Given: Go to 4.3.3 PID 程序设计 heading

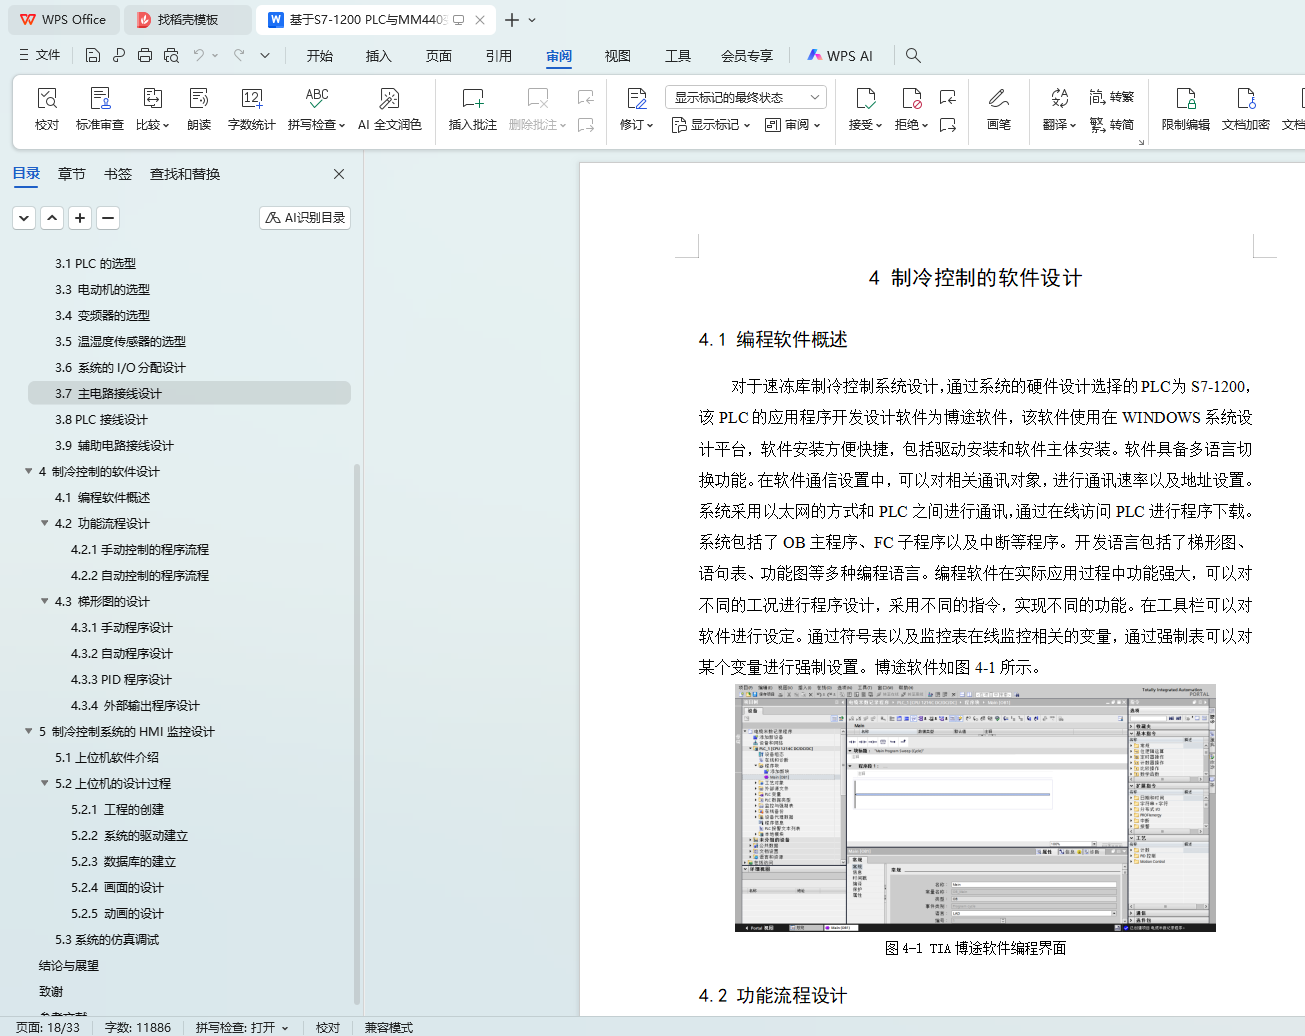Looking at the screenshot, I should tap(121, 679).
